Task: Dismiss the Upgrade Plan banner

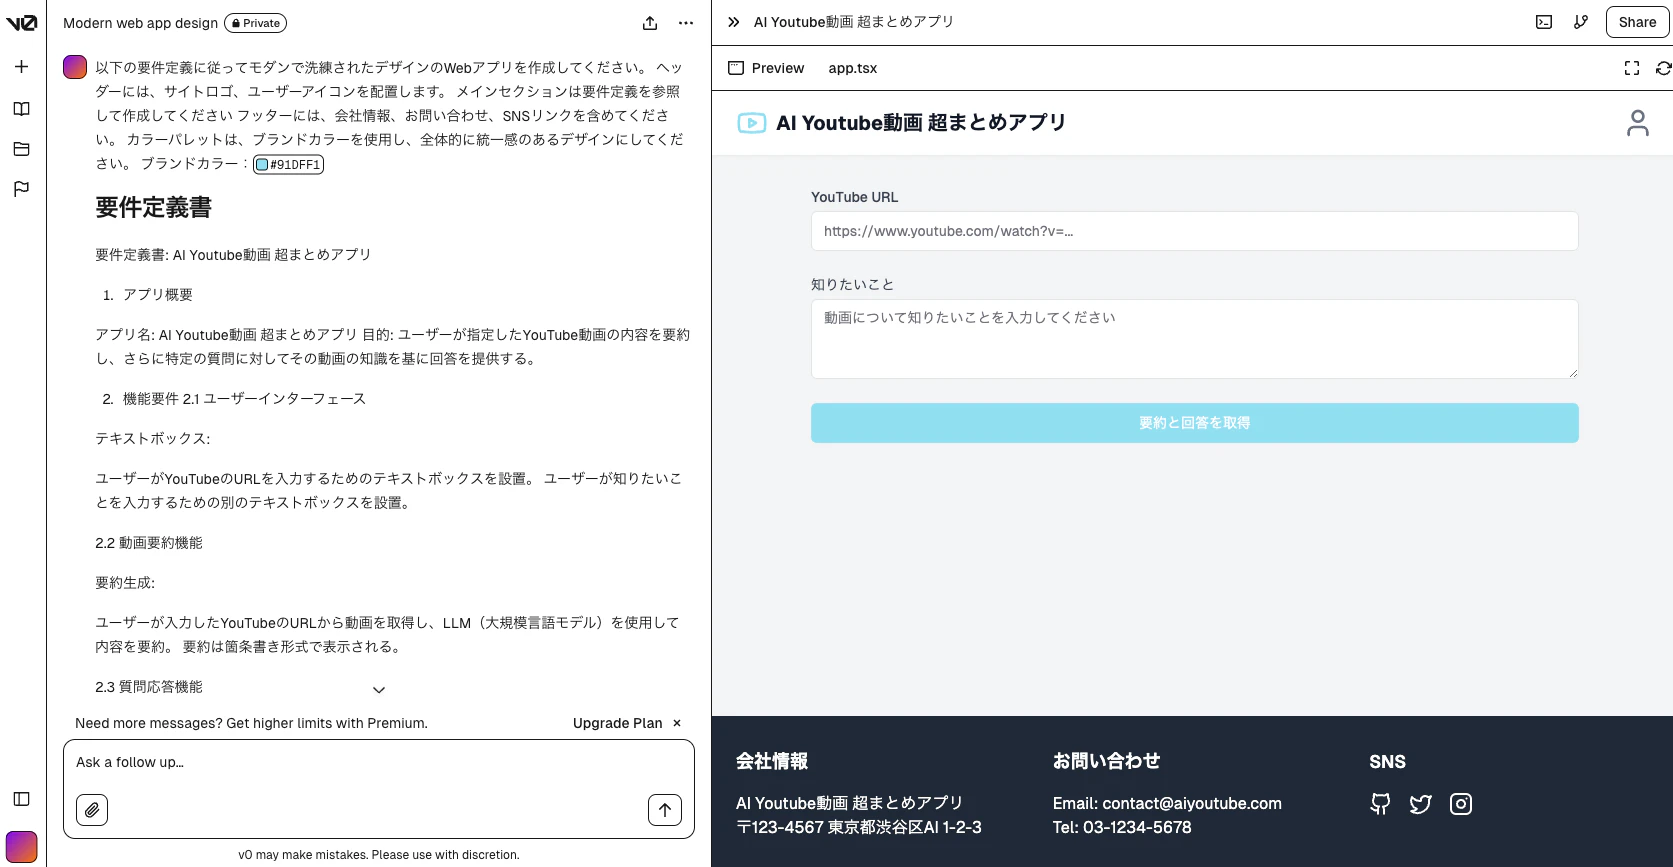Action: [677, 723]
